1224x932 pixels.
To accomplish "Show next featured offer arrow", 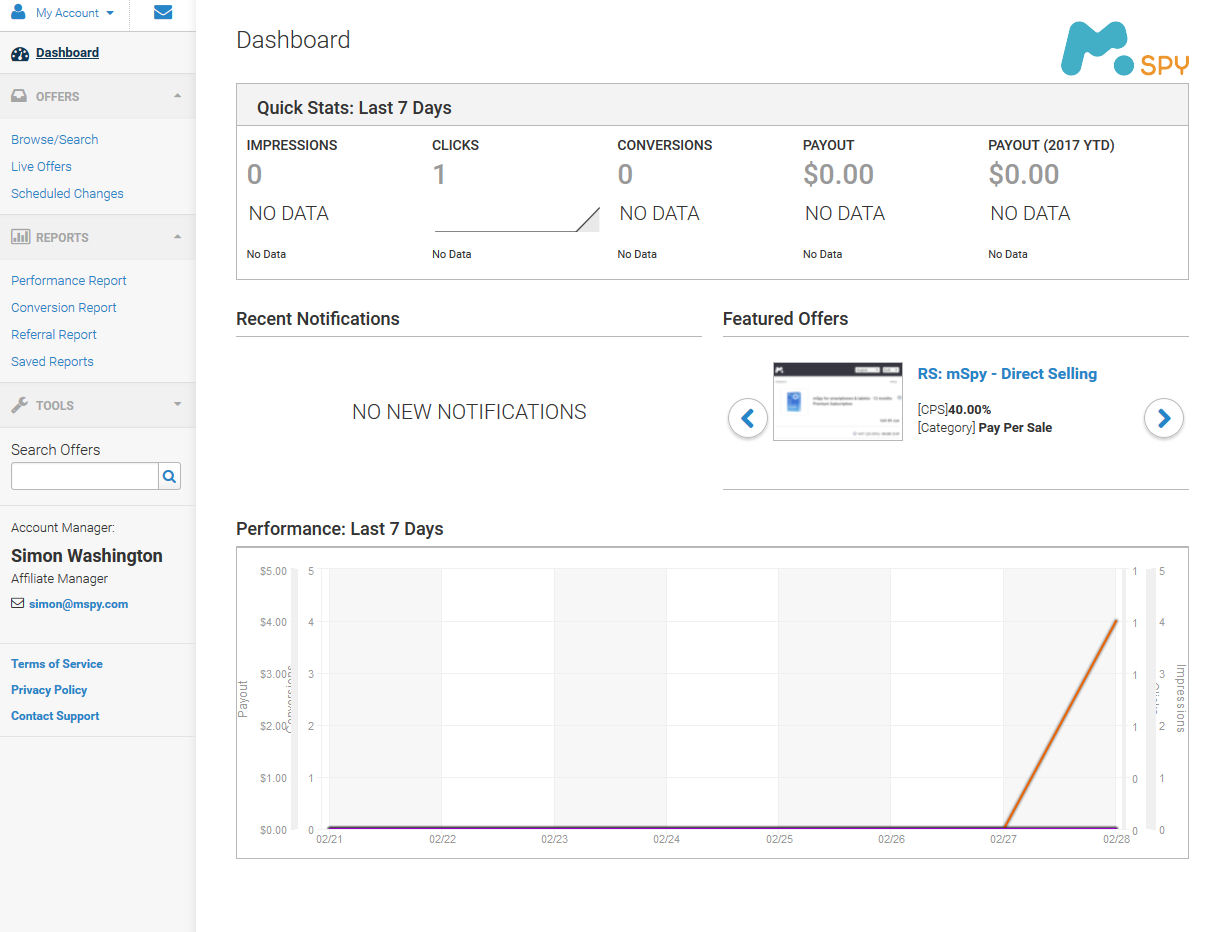I will point(1163,418).
